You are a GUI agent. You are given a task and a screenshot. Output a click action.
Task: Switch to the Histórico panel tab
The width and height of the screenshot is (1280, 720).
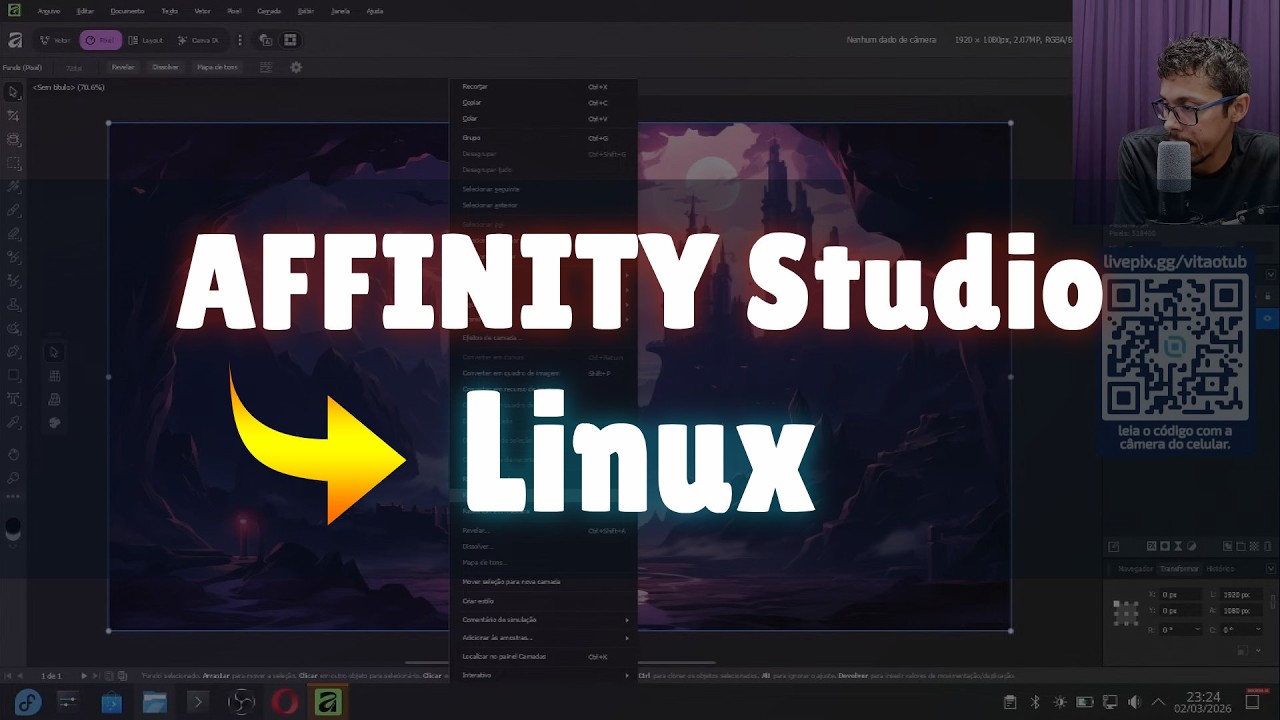(x=1220, y=569)
